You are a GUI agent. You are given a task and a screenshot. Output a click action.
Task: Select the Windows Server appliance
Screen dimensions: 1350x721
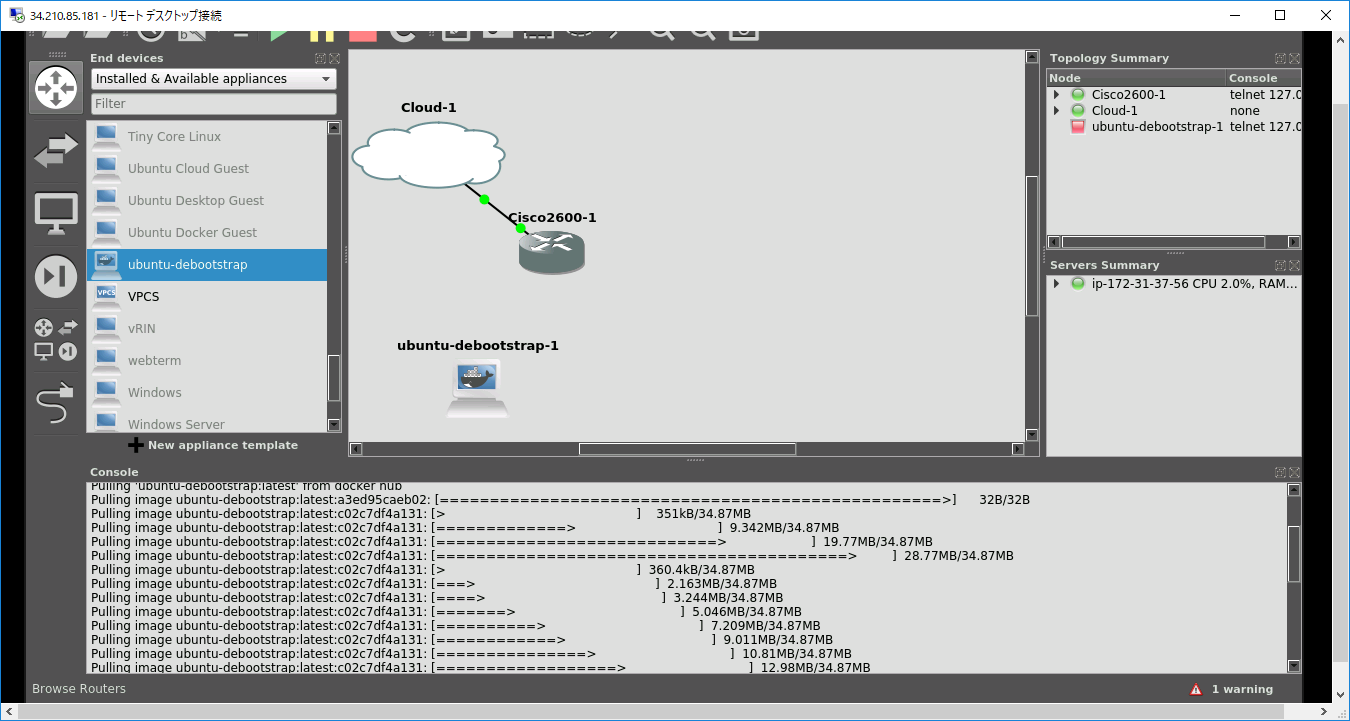pyautogui.click(x=207, y=421)
